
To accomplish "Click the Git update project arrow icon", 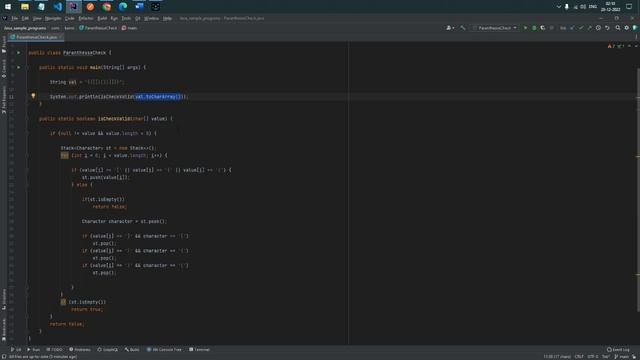I will tap(572, 28).
